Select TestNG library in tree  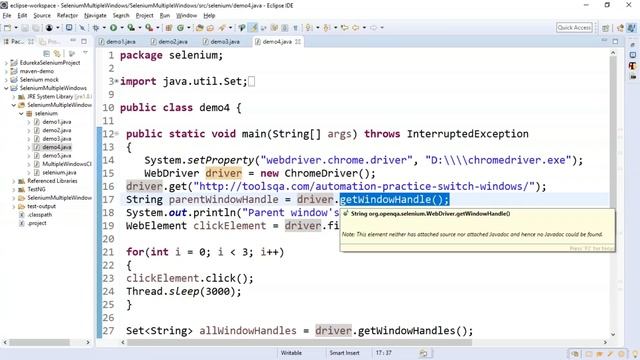click(36, 189)
